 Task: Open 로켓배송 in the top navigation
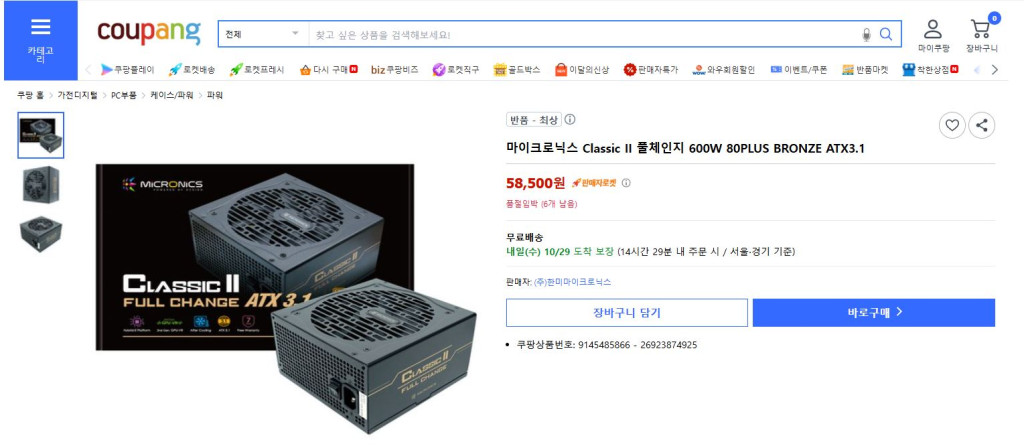point(191,70)
